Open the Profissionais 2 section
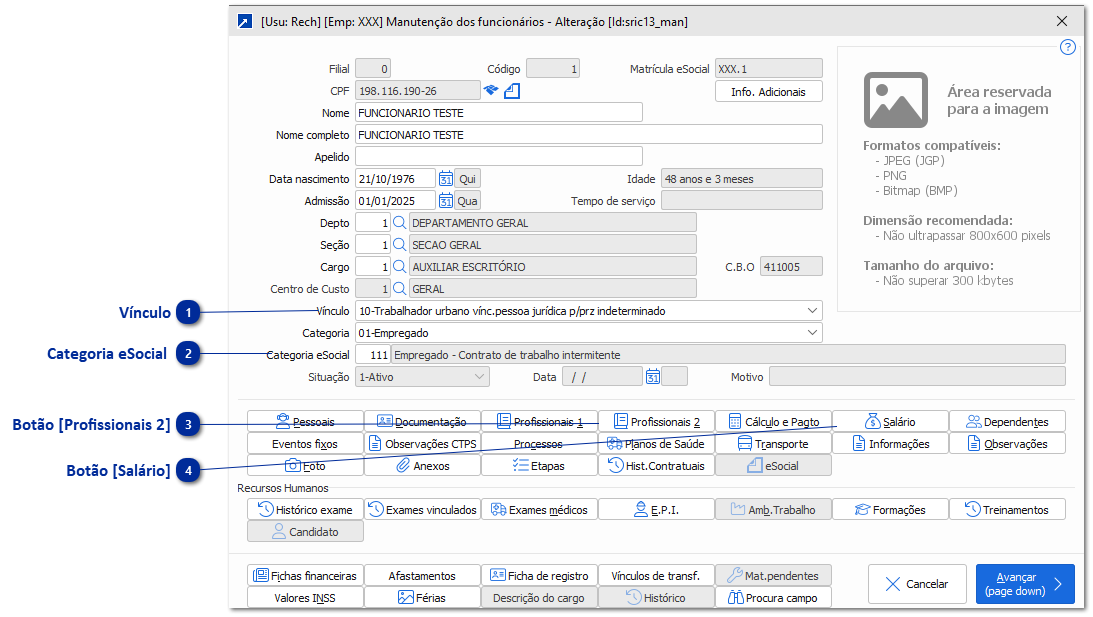This screenshot has height=617, width=1093. (x=656, y=421)
